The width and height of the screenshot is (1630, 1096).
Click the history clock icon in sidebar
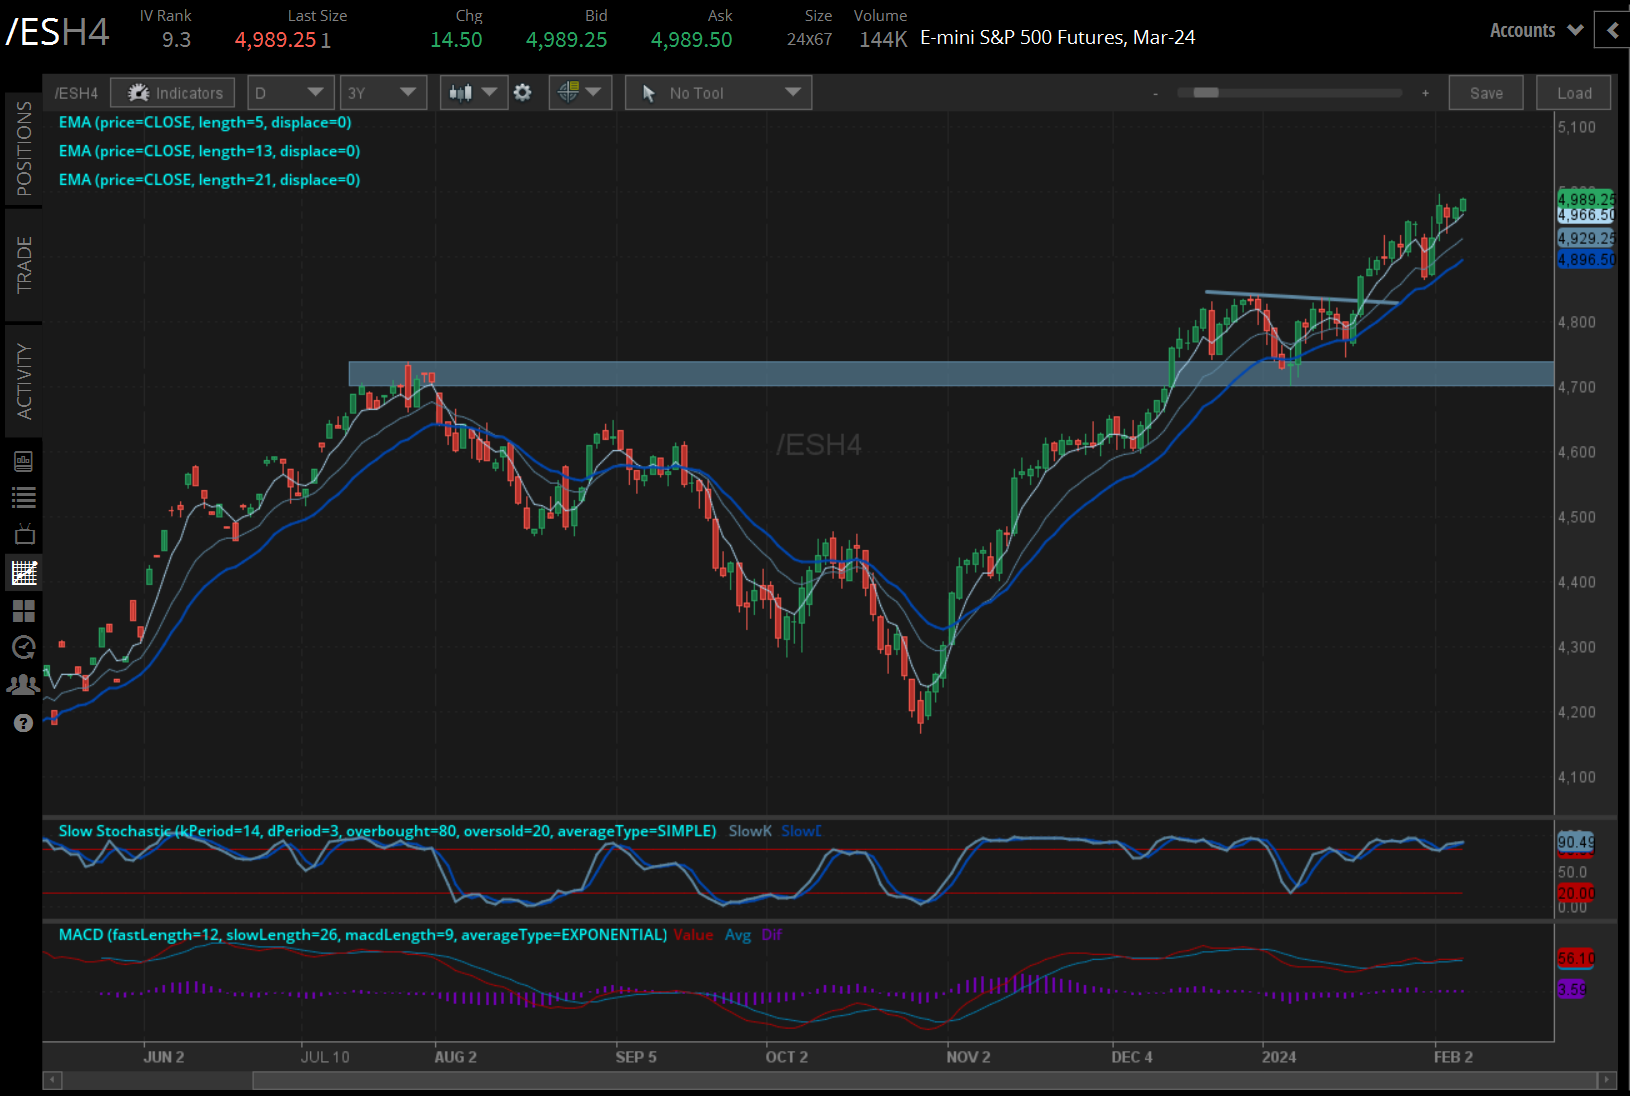click(x=23, y=647)
